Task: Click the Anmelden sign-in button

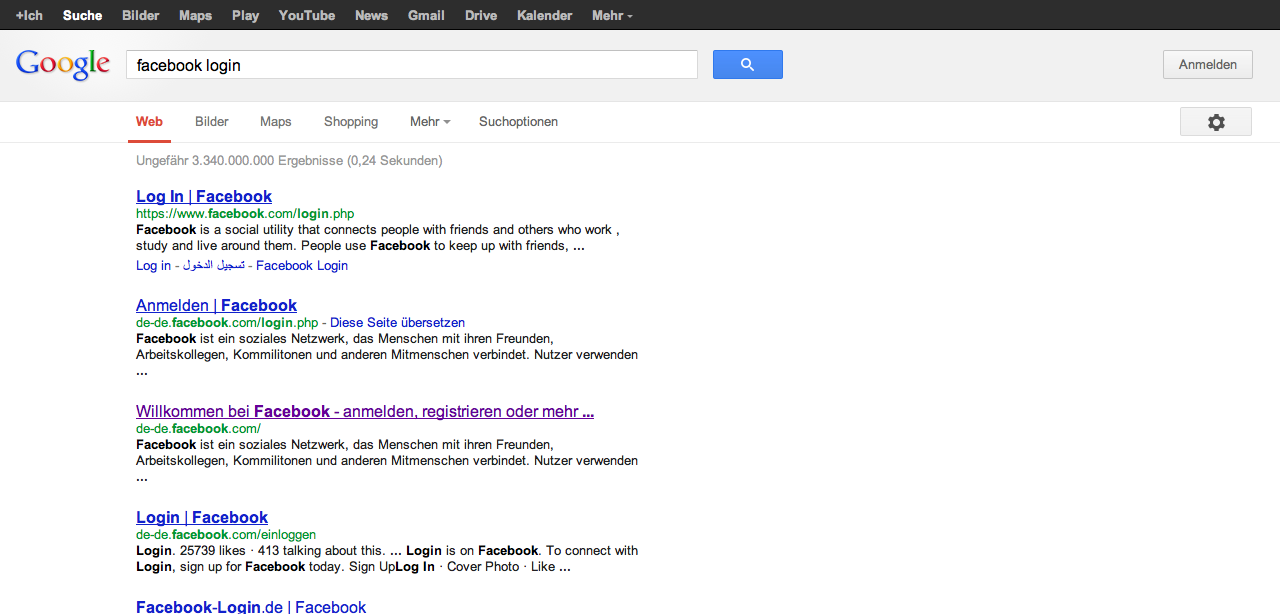Action: (1207, 65)
